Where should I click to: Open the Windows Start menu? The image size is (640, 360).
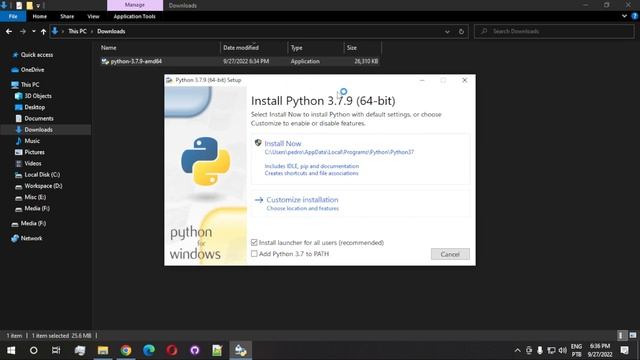tap(11, 350)
